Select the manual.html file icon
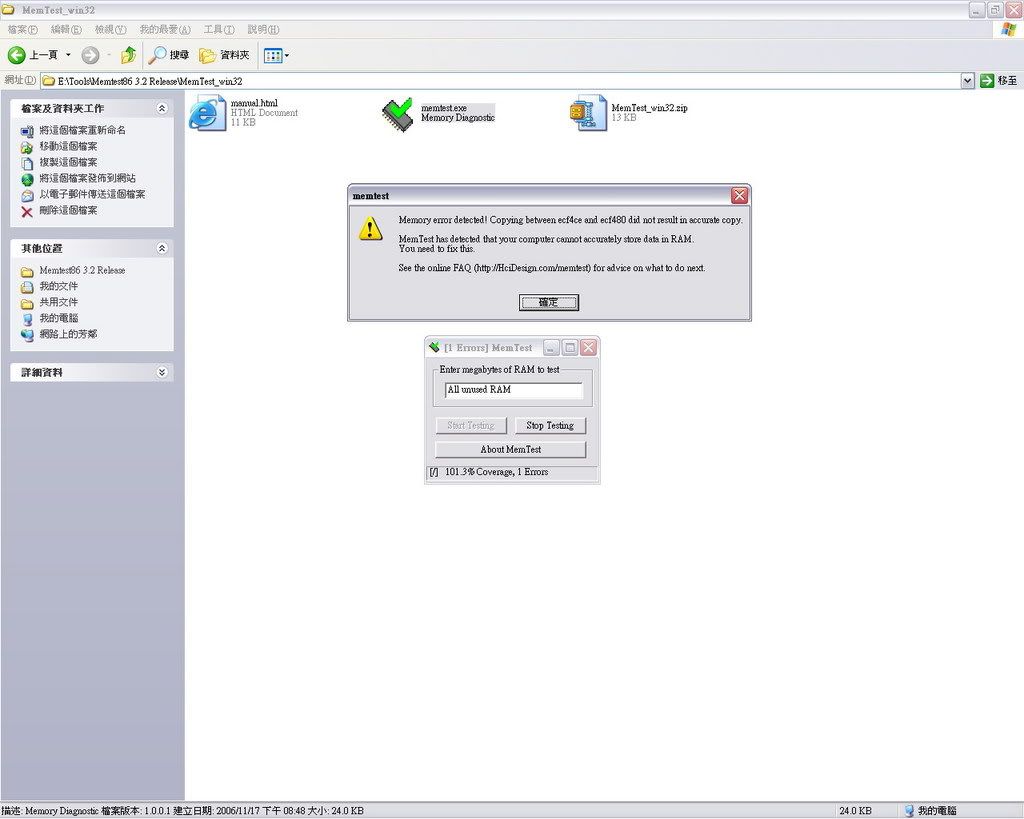This screenshot has height=819, width=1024. tap(207, 113)
